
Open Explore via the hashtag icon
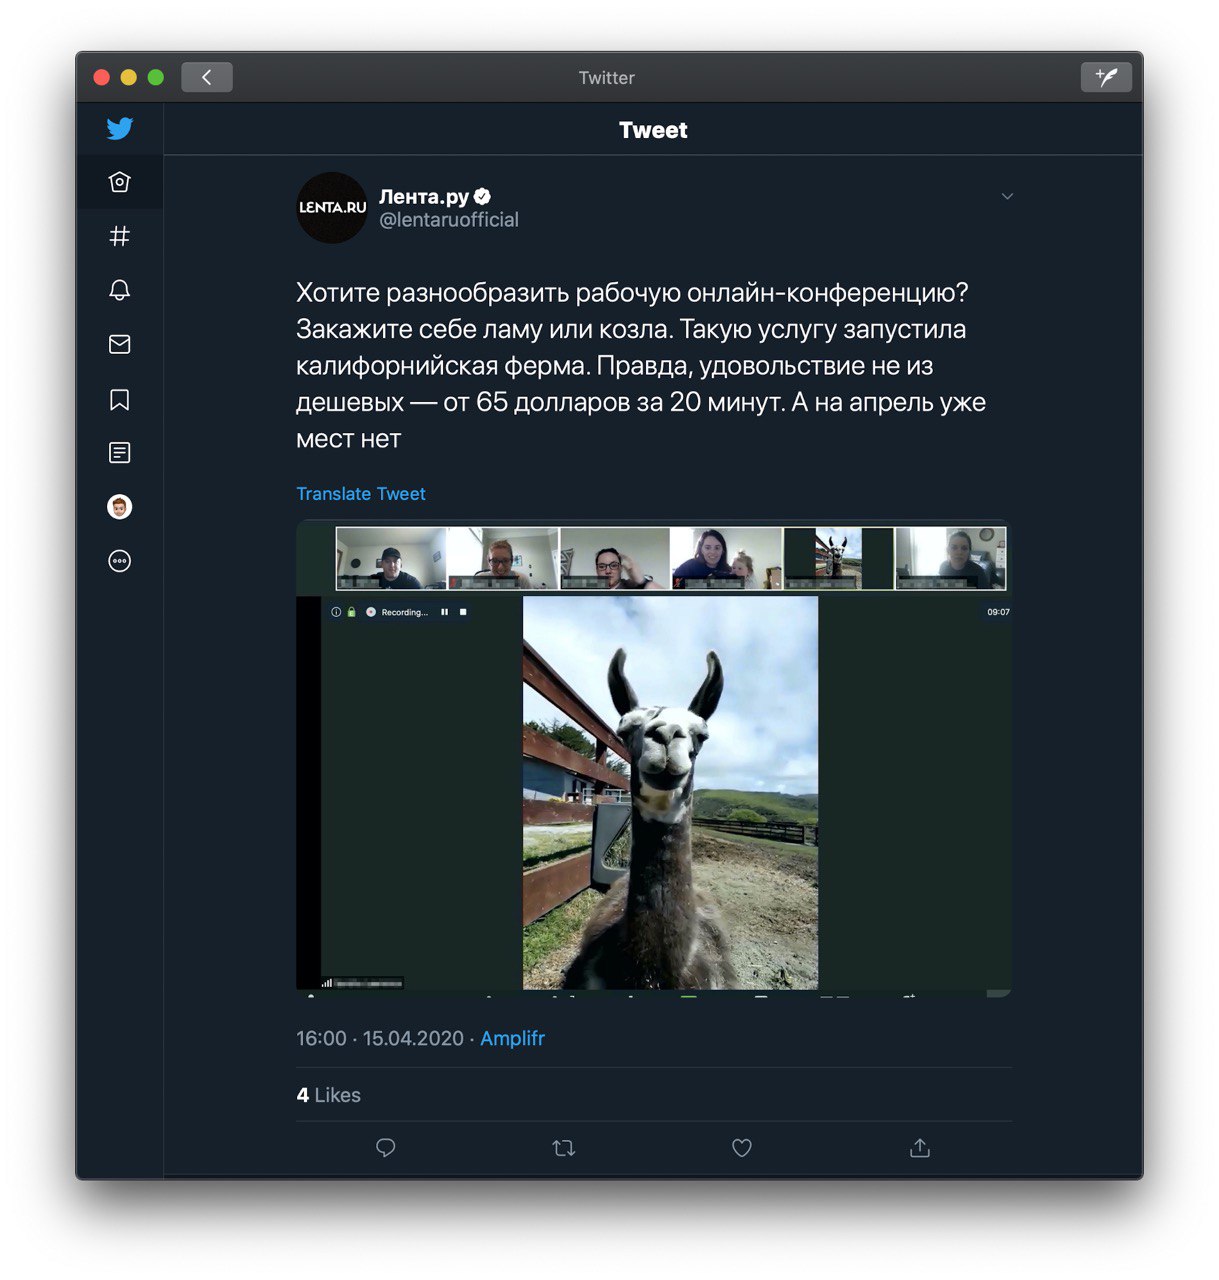click(x=120, y=236)
